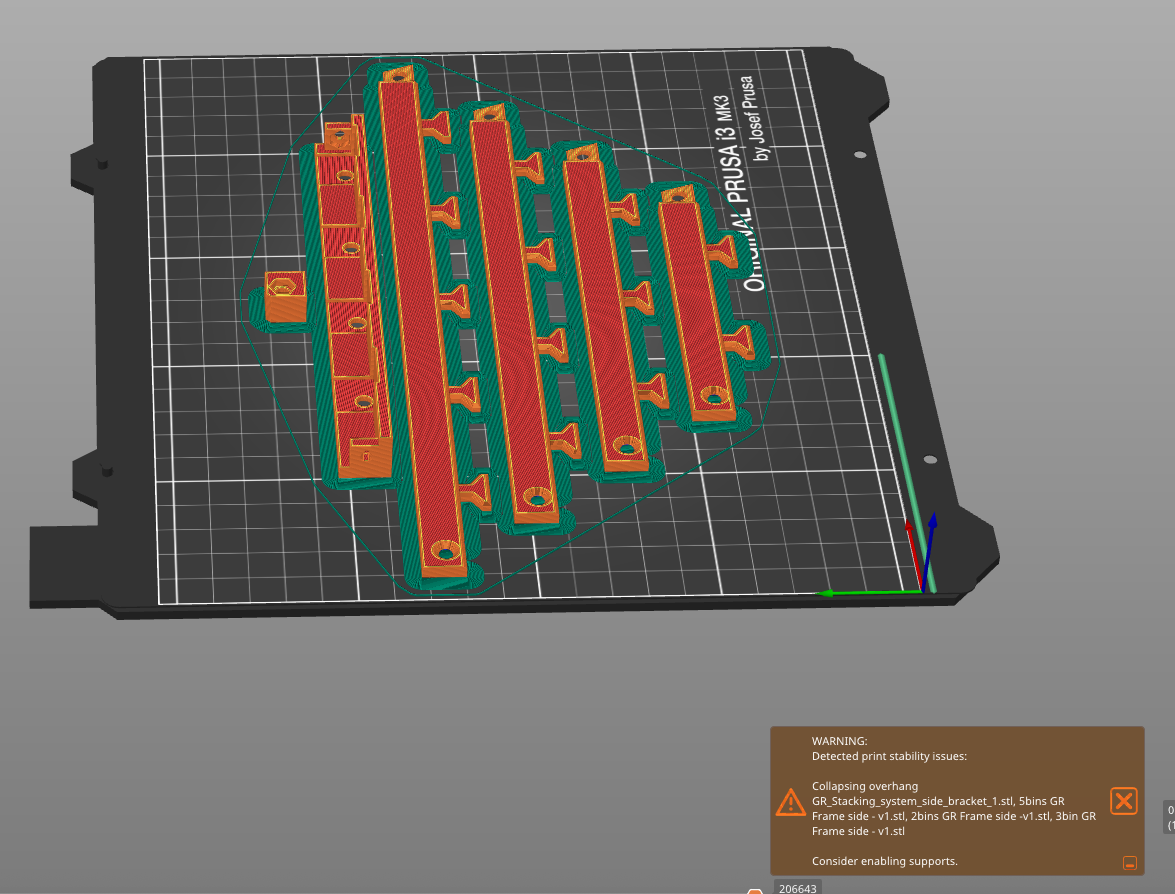Screen dimensions: 1175x894
Task: Minimize the warning notification with the small minus icon
Action: 1130,863
